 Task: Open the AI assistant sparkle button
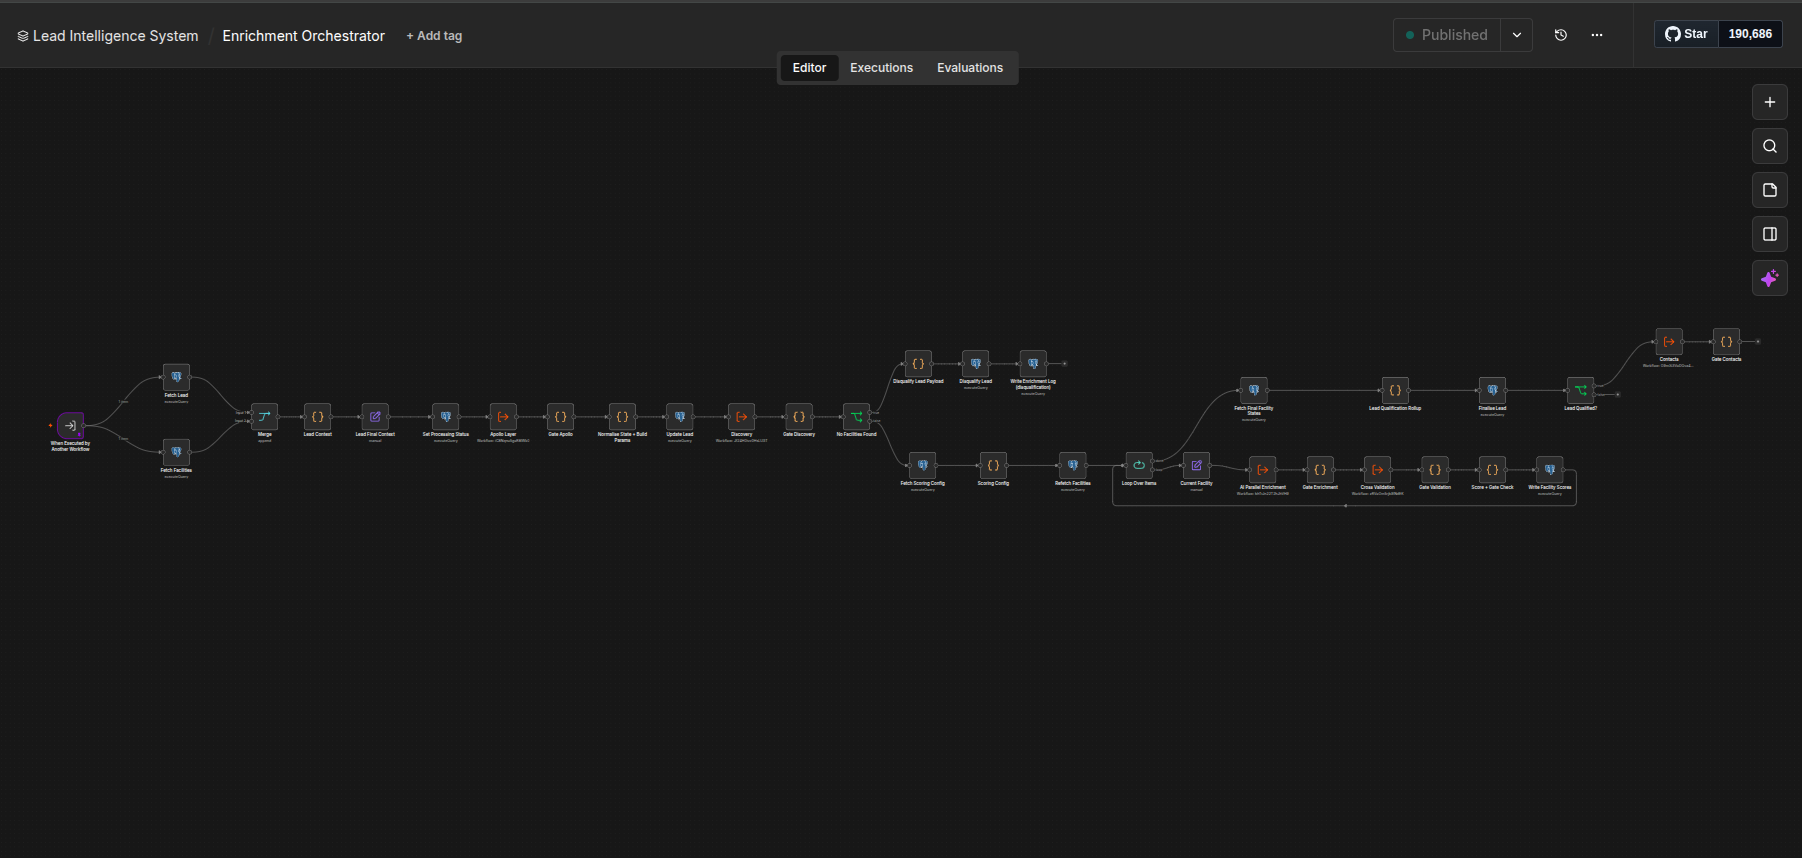tap(1770, 278)
